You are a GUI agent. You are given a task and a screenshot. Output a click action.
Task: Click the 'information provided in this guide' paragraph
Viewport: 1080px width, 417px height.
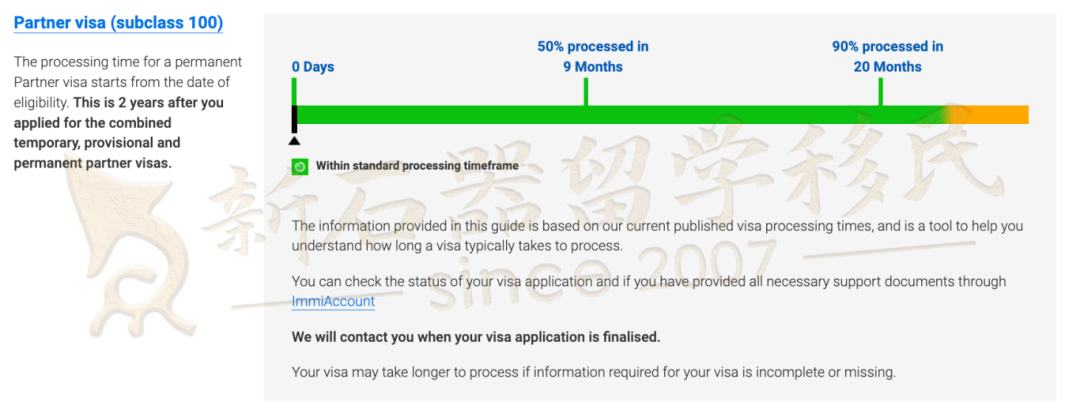coord(657,236)
